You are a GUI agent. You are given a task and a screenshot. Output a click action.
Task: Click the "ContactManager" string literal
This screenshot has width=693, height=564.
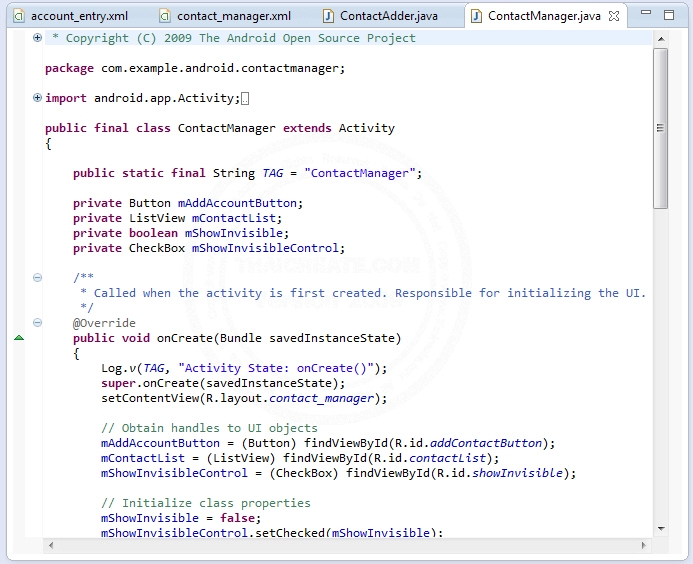(359, 173)
